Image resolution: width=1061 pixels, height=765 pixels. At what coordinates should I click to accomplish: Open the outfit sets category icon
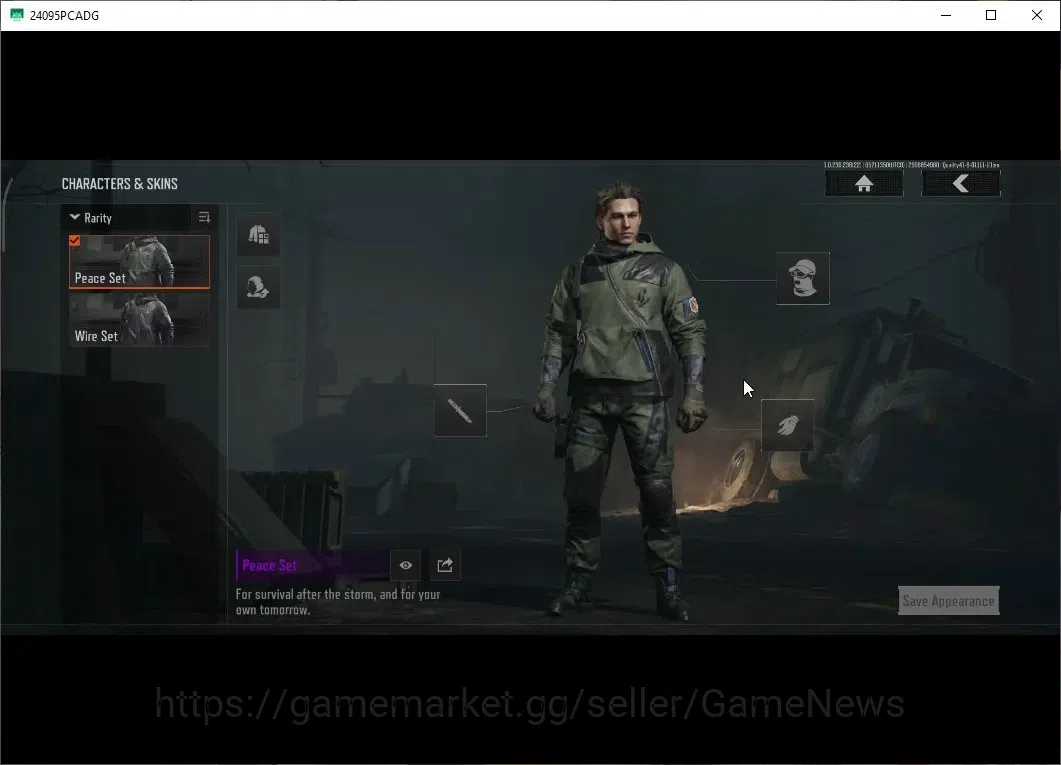coord(258,235)
